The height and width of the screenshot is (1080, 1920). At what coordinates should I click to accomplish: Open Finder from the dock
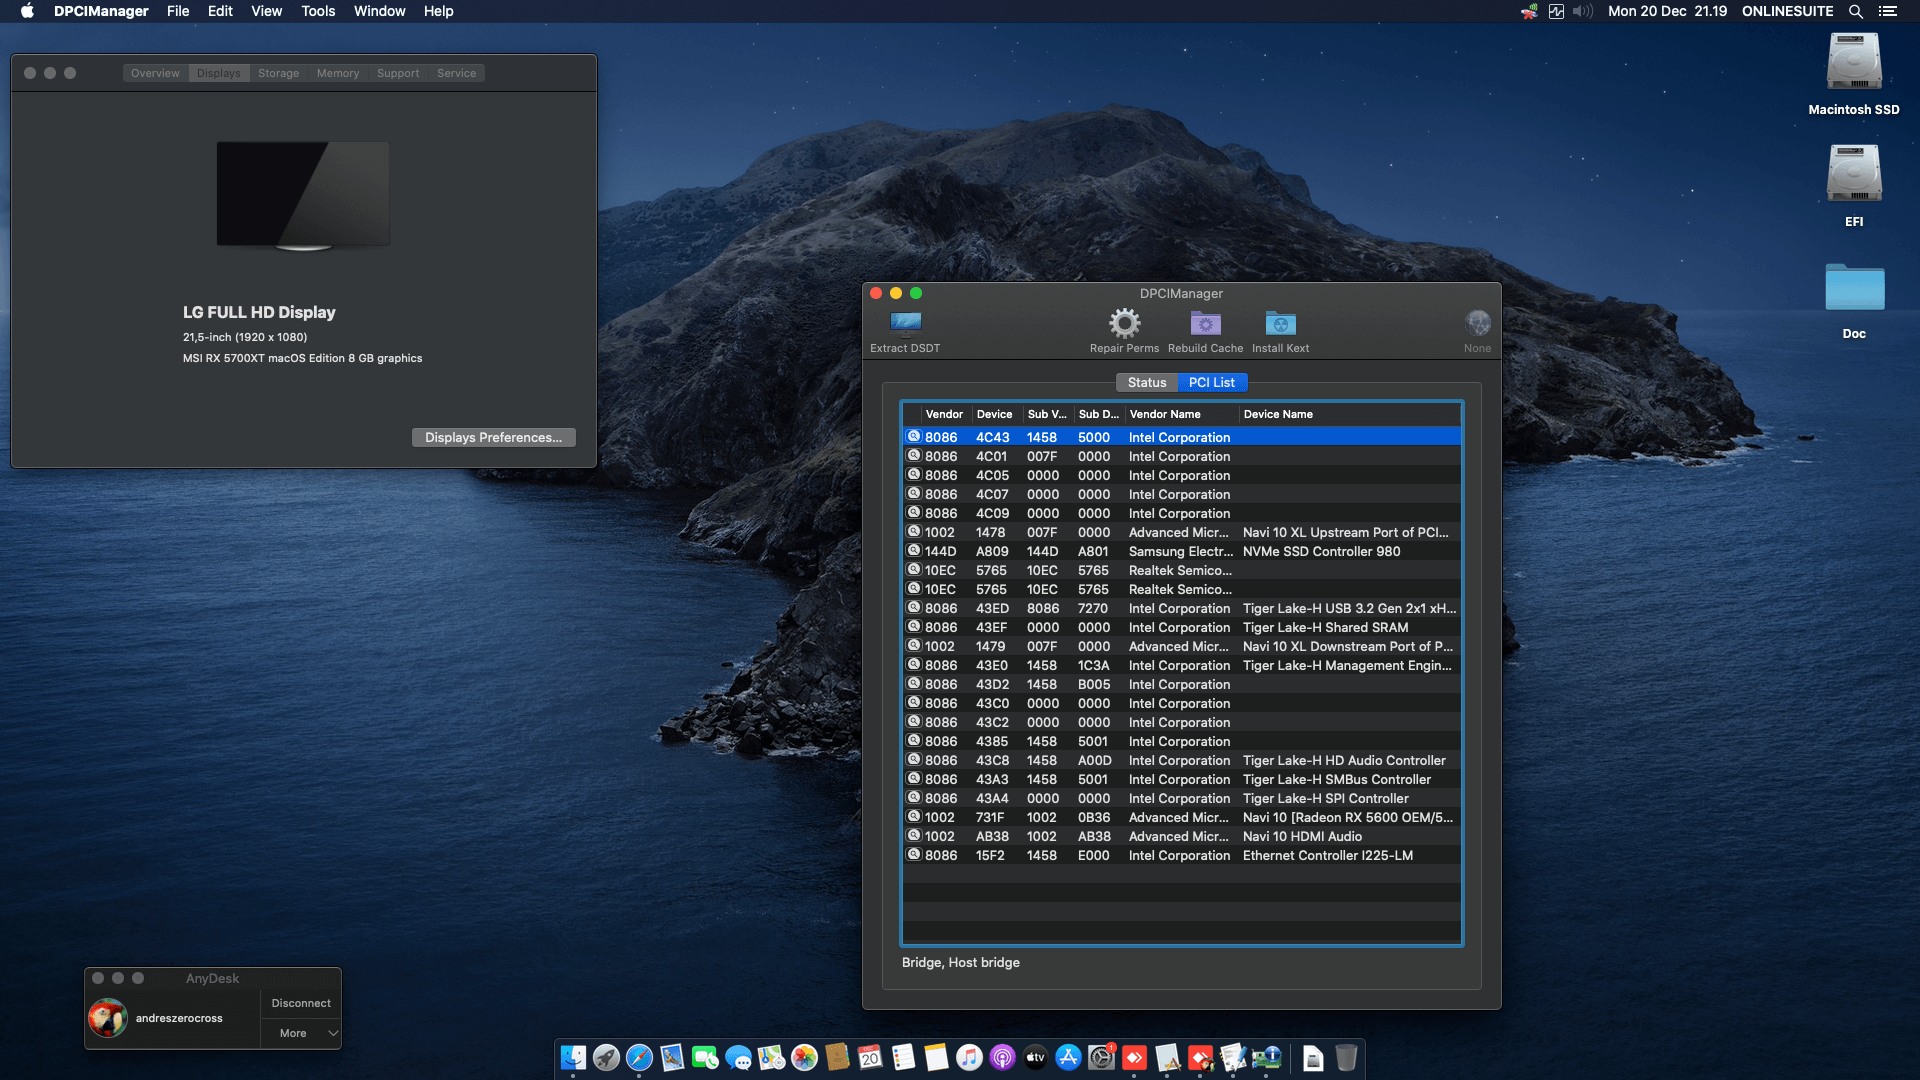point(573,1057)
